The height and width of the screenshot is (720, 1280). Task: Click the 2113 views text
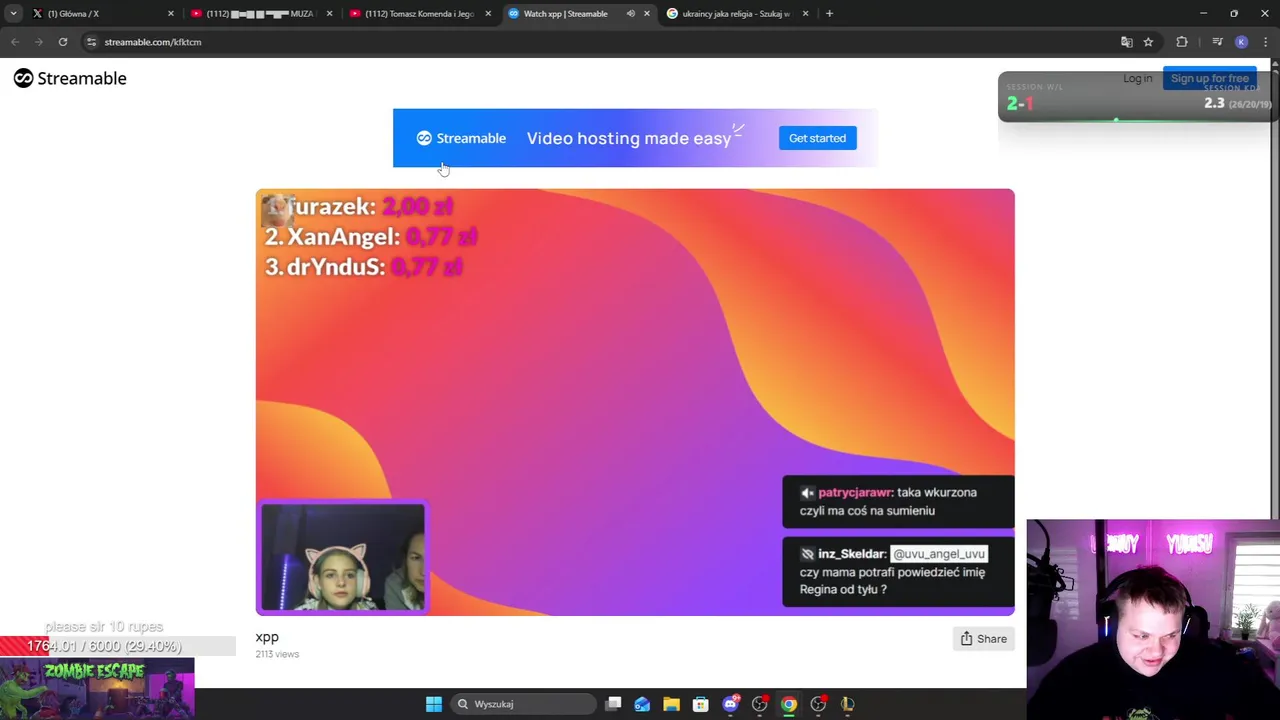tap(277, 654)
